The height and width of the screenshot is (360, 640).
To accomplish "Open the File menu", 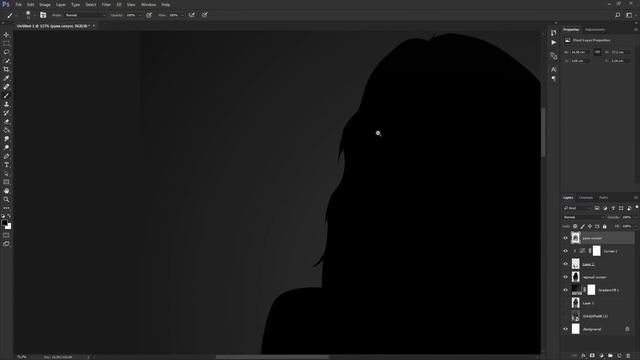I will (18, 4).
